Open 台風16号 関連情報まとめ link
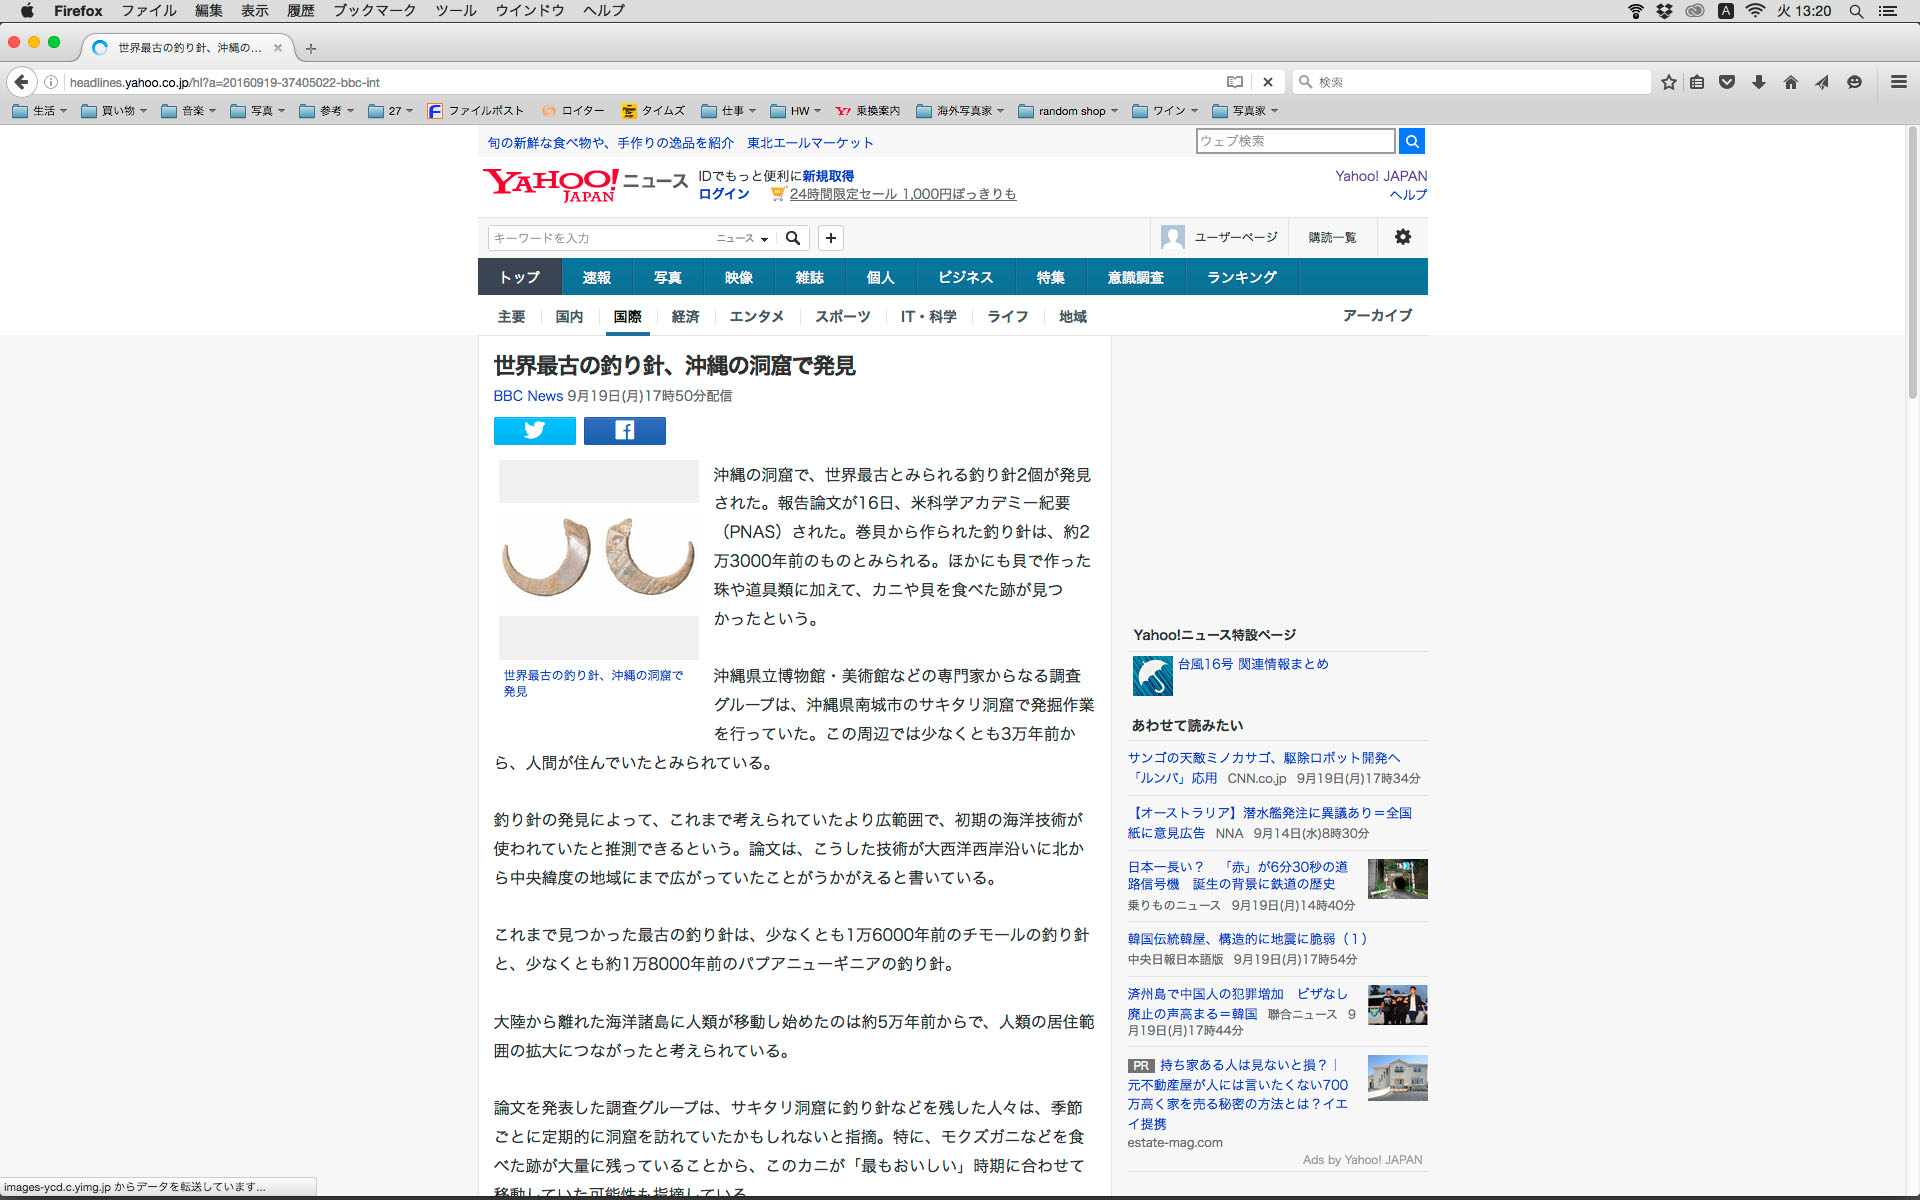 (x=1252, y=664)
